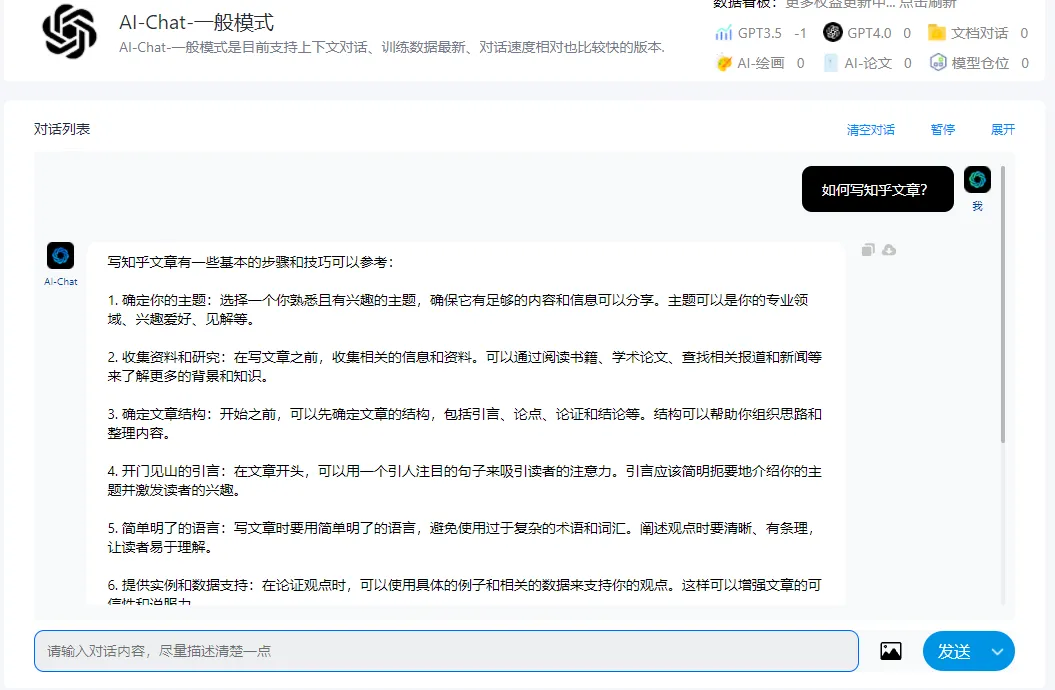This screenshot has height=690, width=1055.
Task: Click the AI-Chat logo in header
Action: click(69, 32)
